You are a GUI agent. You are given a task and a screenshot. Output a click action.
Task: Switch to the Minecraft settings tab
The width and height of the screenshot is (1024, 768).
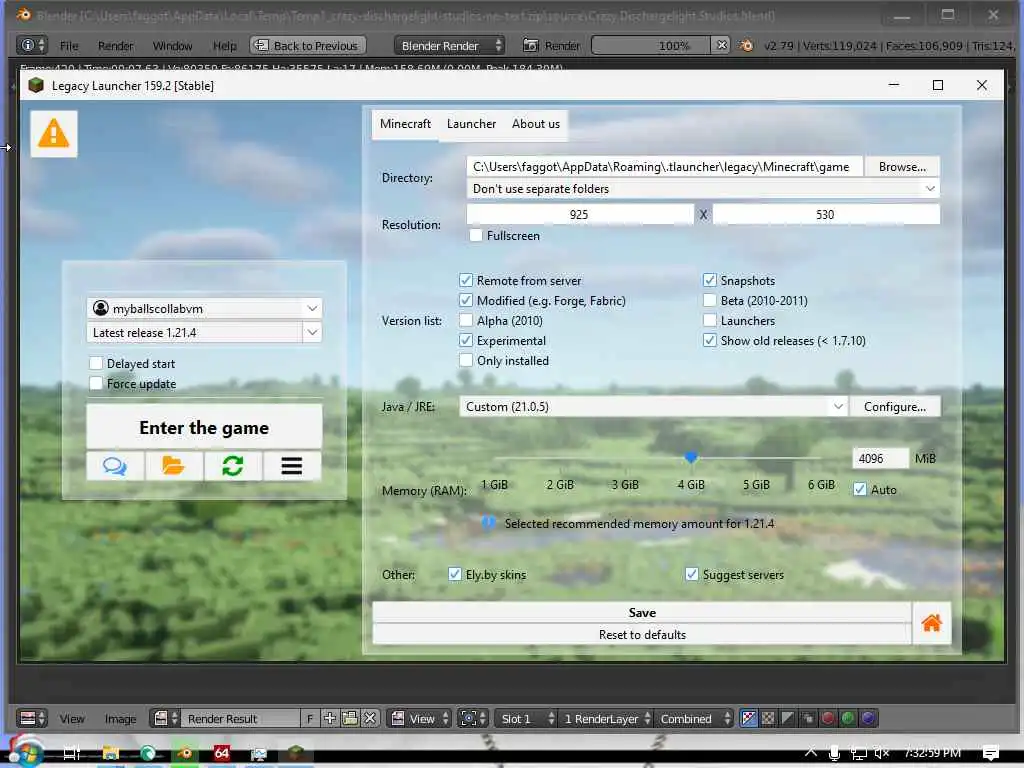pyautogui.click(x=406, y=123)
